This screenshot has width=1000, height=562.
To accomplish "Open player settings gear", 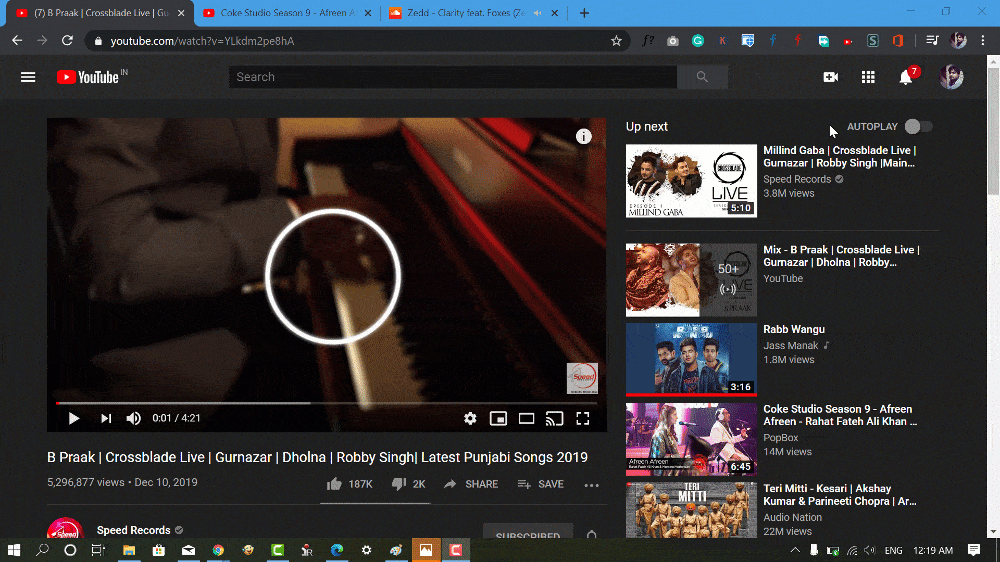I will pyautogui.click(x=470, y=418).
